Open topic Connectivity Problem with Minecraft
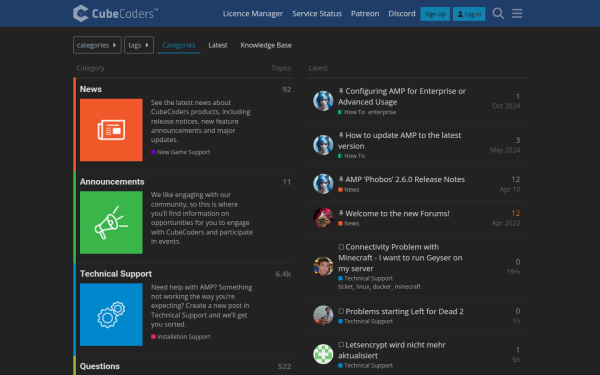 400,258
